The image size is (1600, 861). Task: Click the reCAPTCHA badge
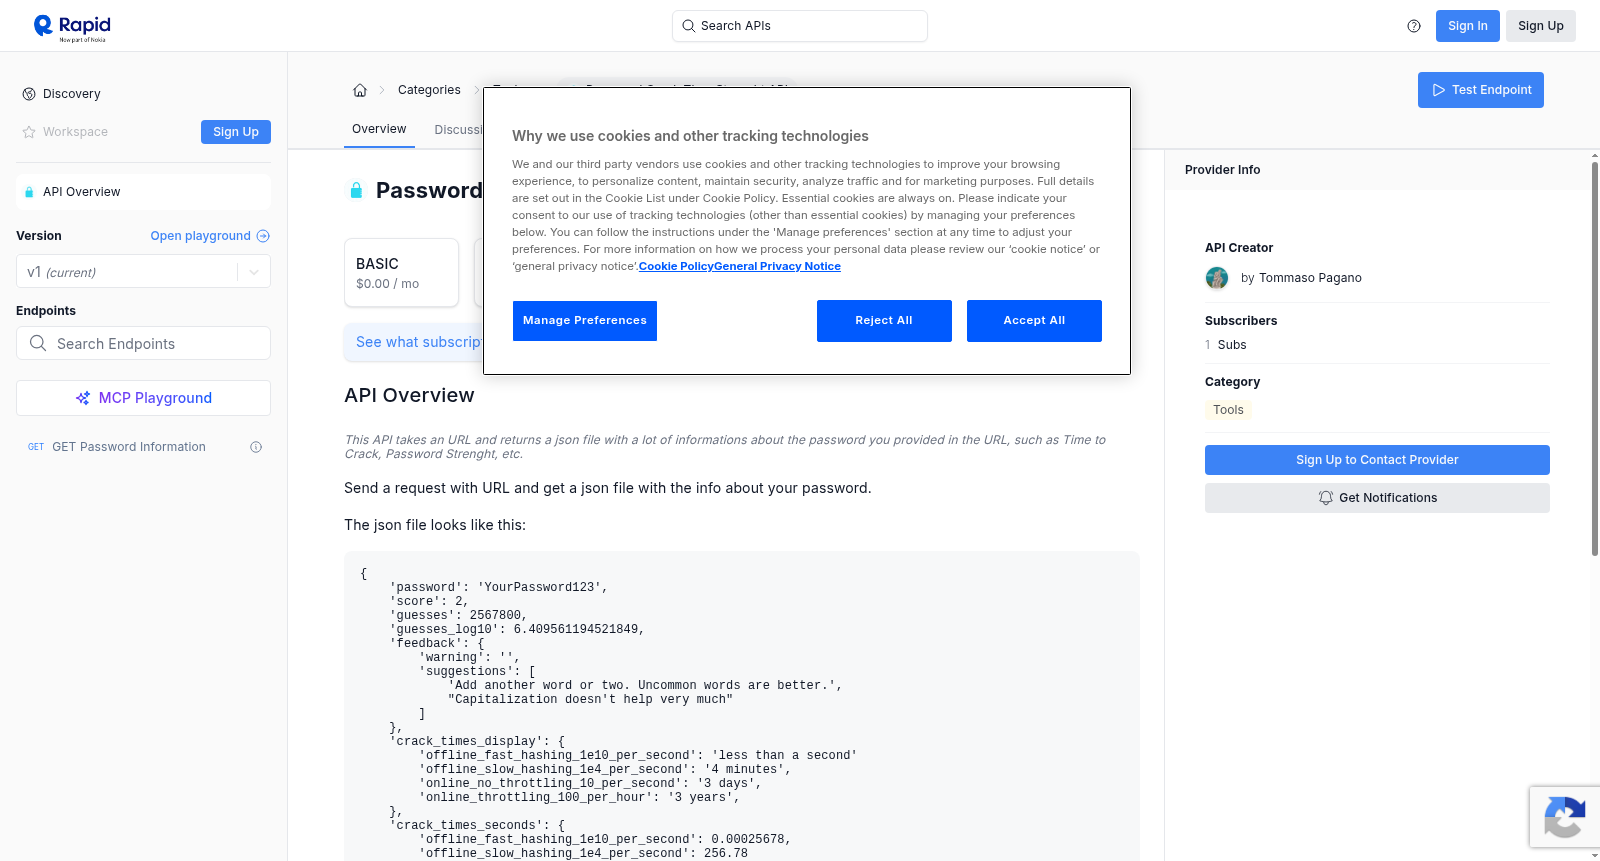coord(1565,817)
